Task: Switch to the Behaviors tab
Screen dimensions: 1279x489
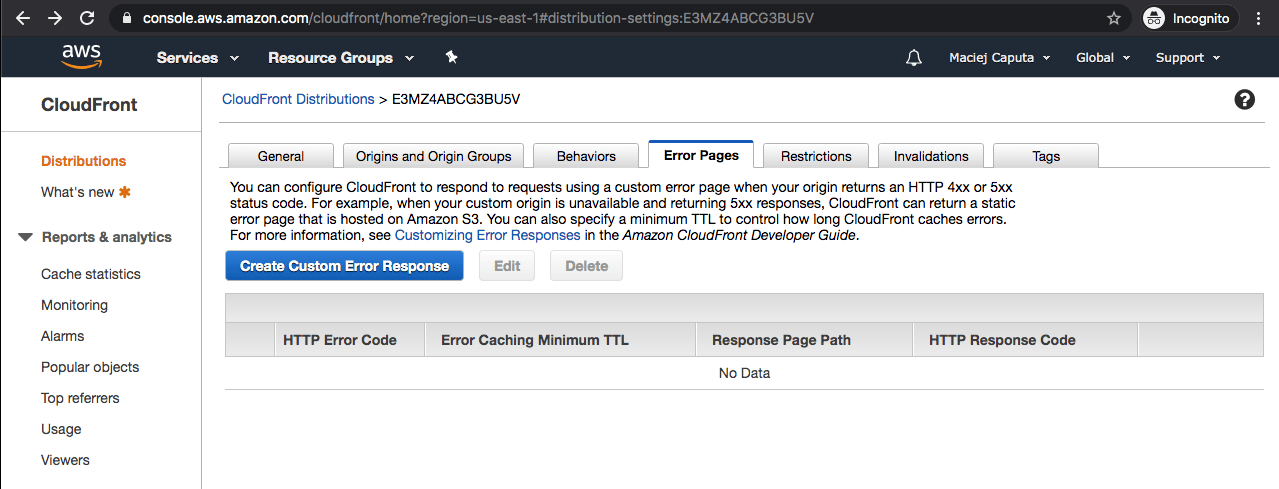Action: [x=586, y=156]
